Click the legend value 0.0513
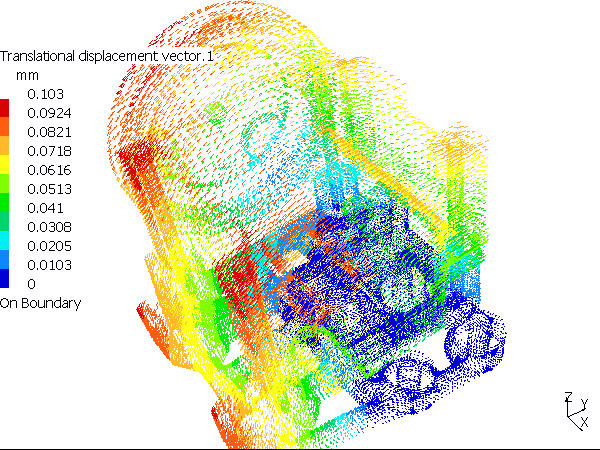 pos(49,189)
